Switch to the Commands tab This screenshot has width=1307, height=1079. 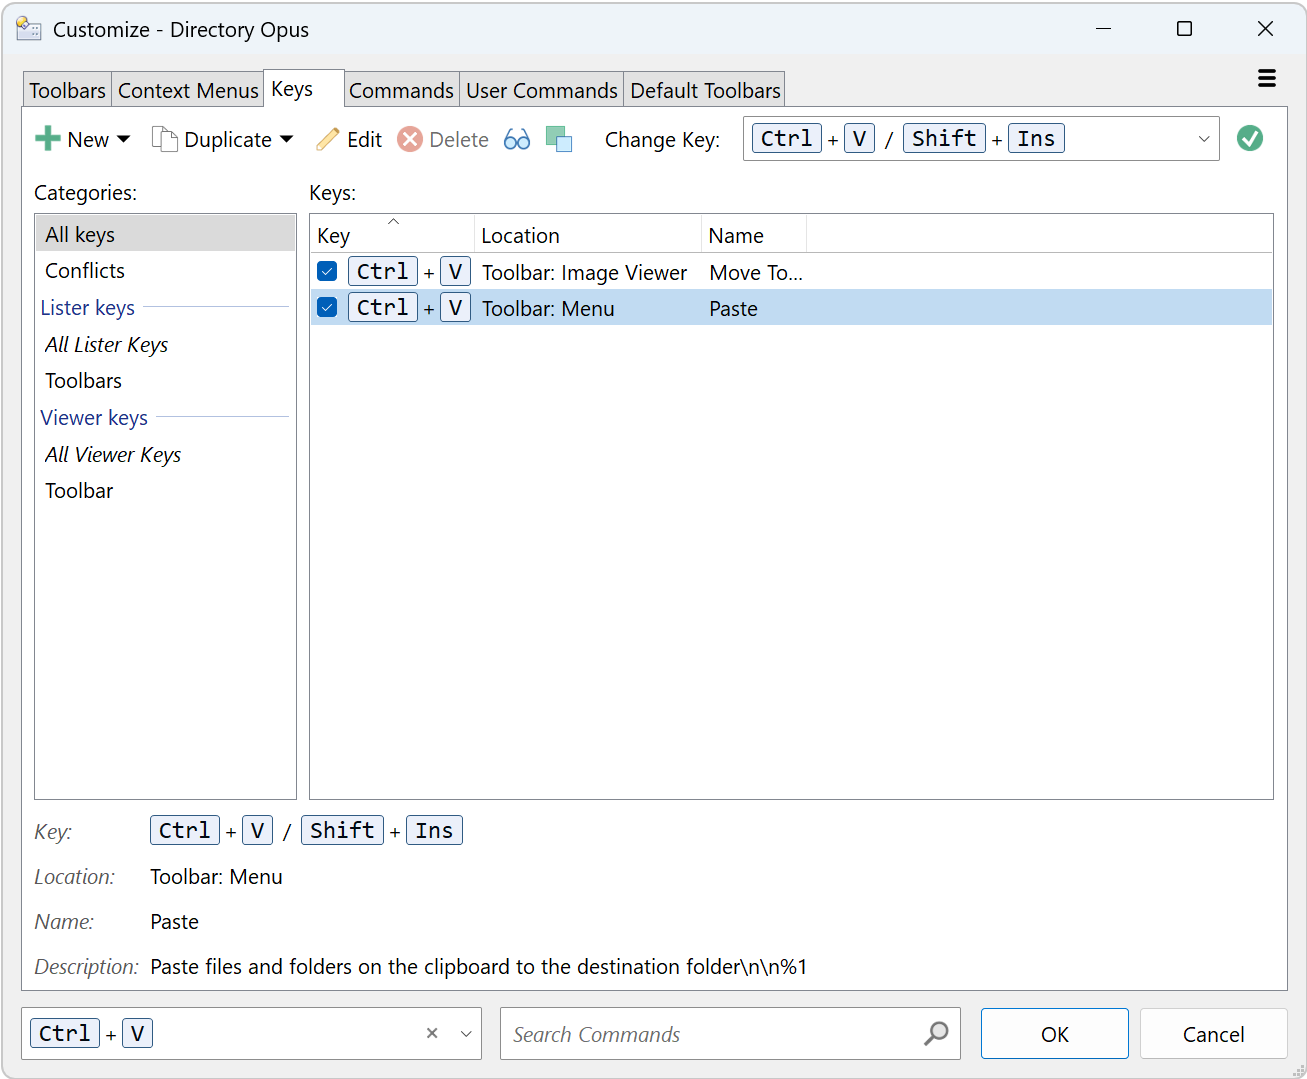pos(401,90)
